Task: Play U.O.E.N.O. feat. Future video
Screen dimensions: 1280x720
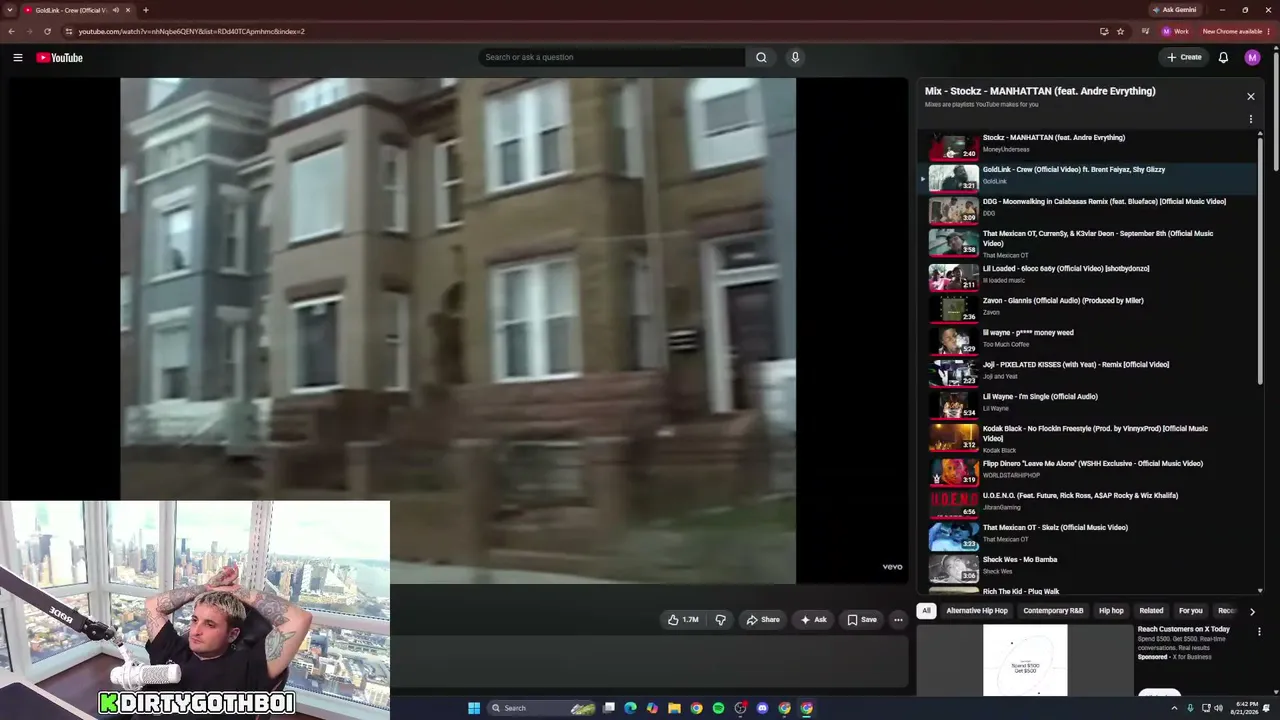Action: click(x=1088, y=503)
